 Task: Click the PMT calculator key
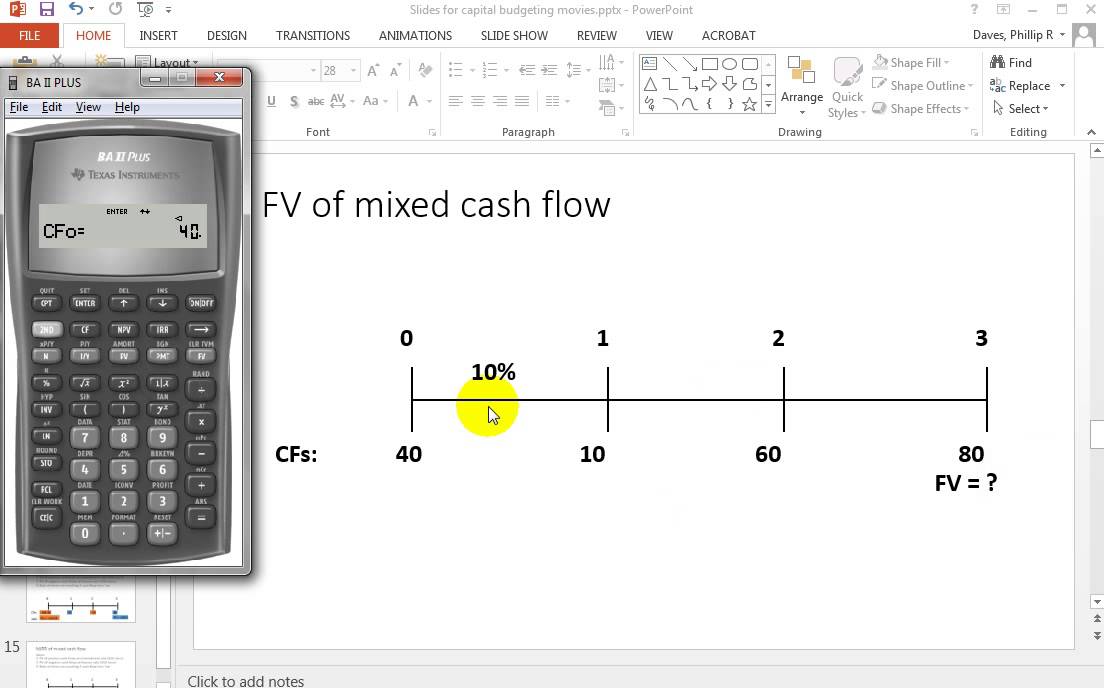pos(162,356)
